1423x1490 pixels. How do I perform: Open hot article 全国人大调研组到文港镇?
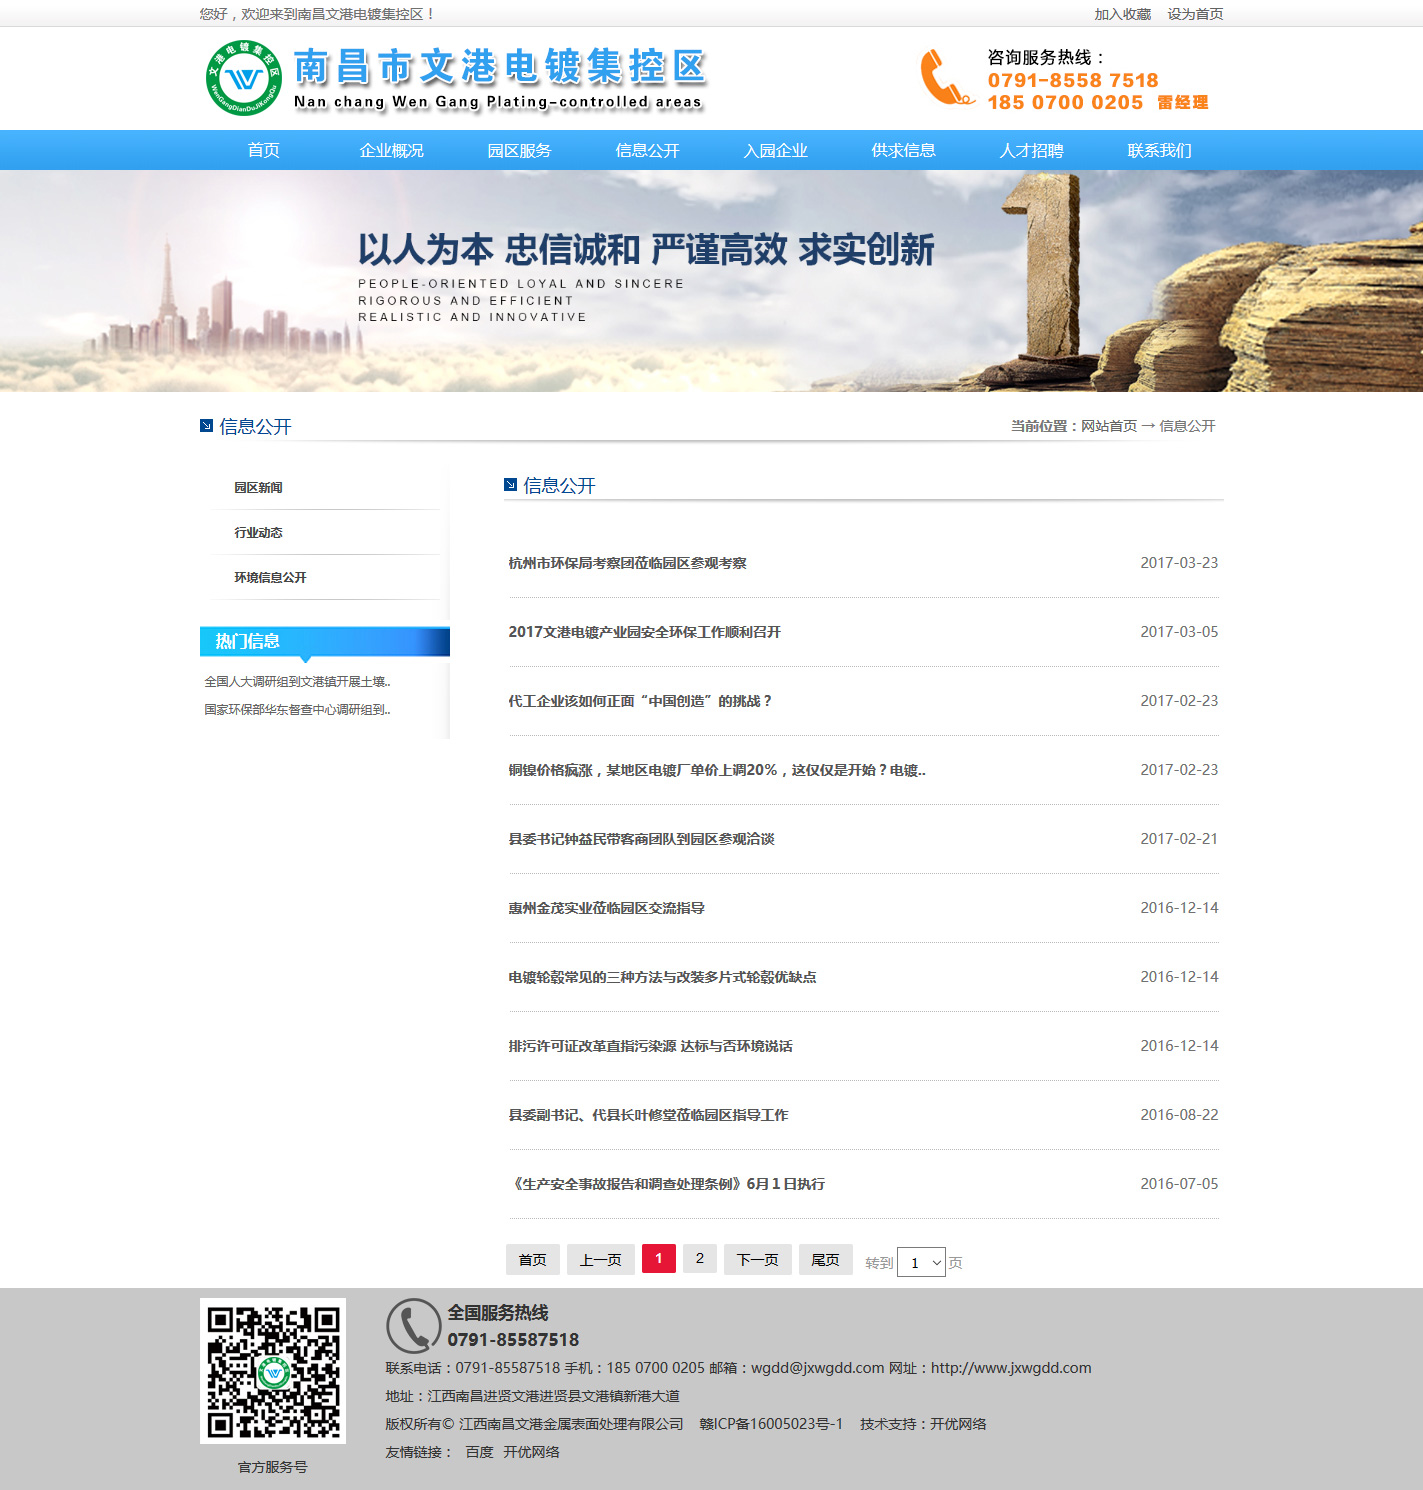[297, 682]
